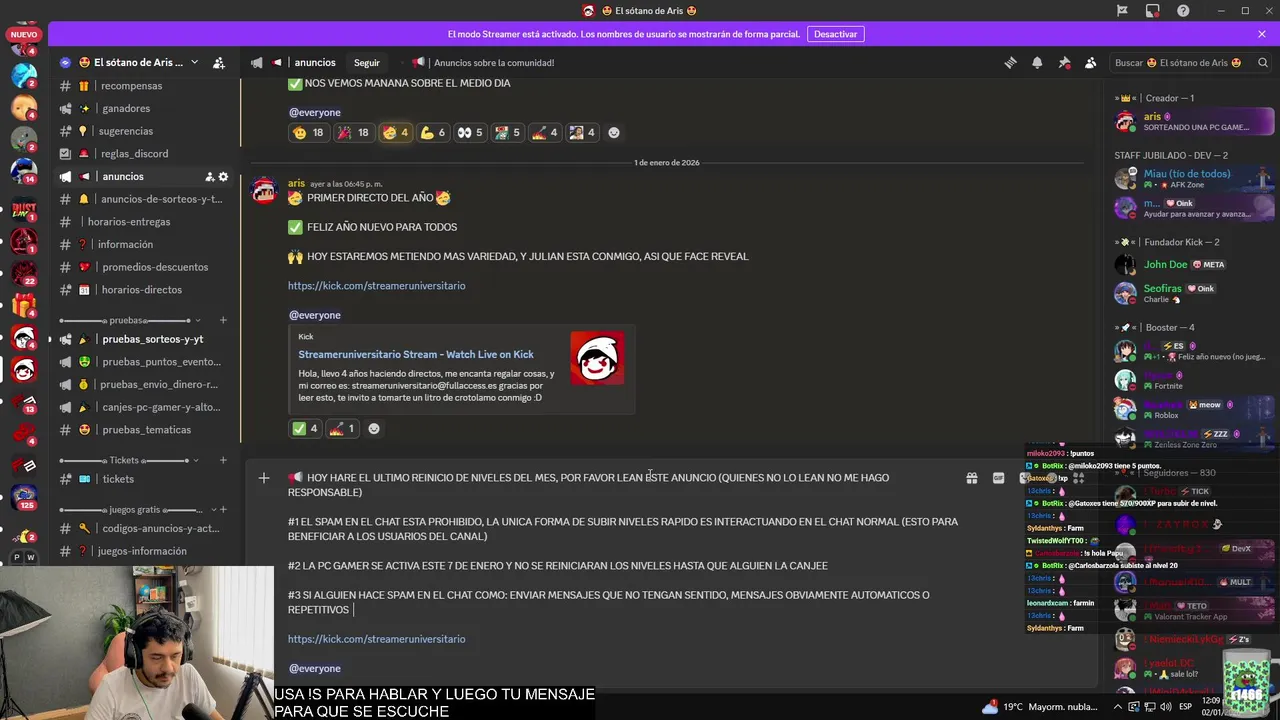Toggle the eyes 5 reaction

click(470, 132)
